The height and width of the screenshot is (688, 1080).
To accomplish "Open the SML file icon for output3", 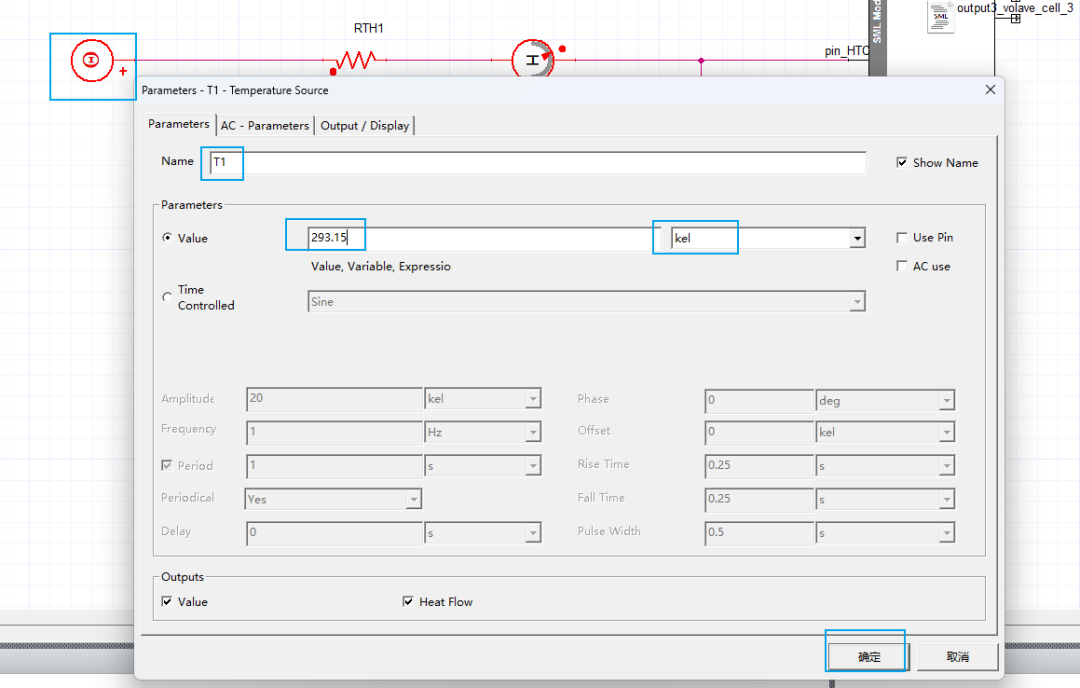I will pos(940,17).
